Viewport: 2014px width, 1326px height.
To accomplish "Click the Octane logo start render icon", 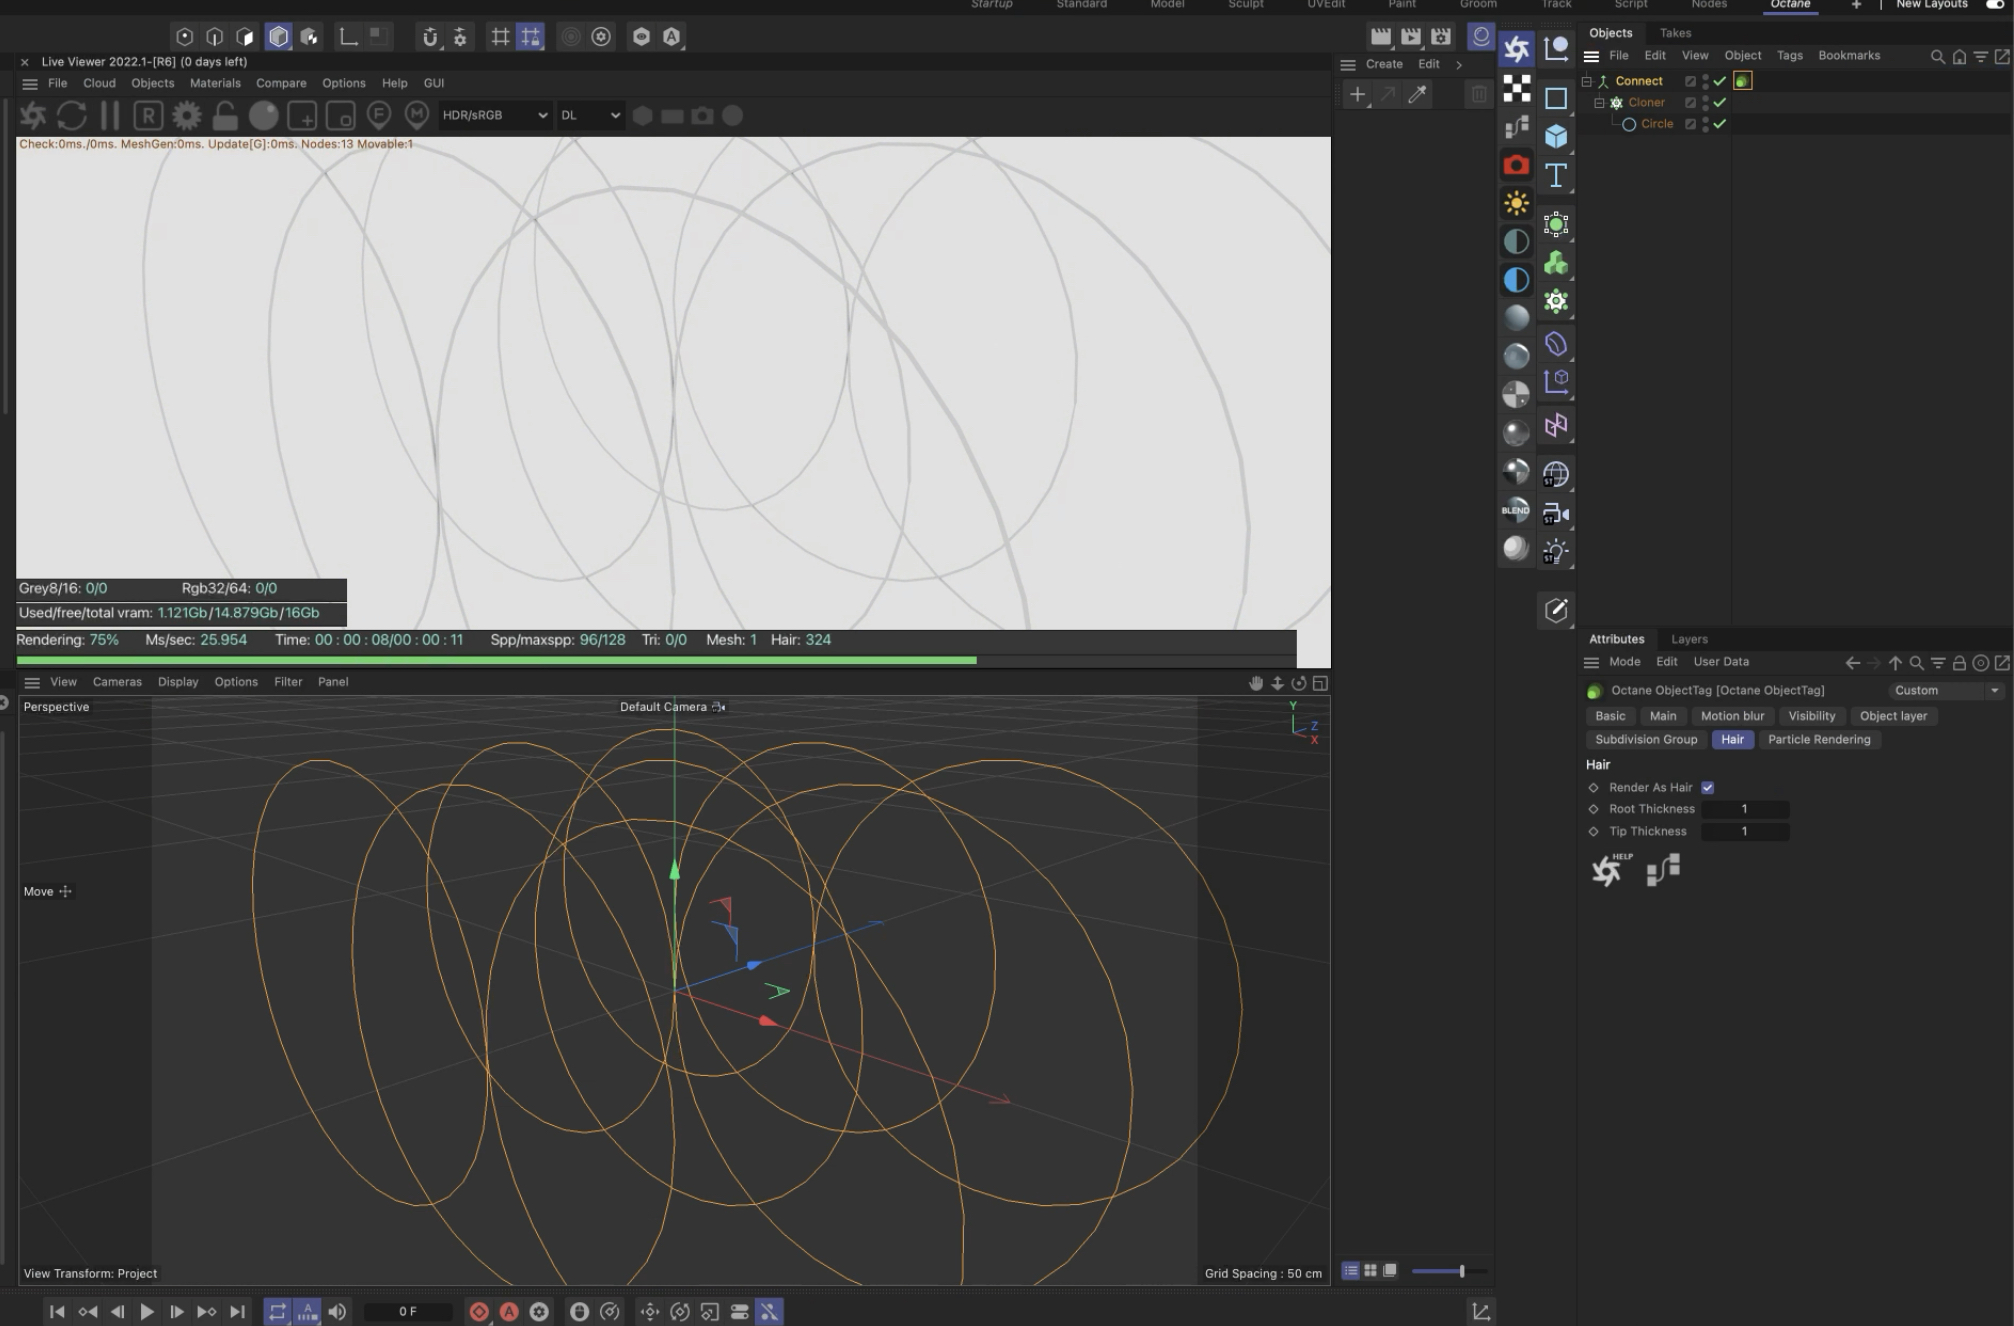I will [33, 116].
